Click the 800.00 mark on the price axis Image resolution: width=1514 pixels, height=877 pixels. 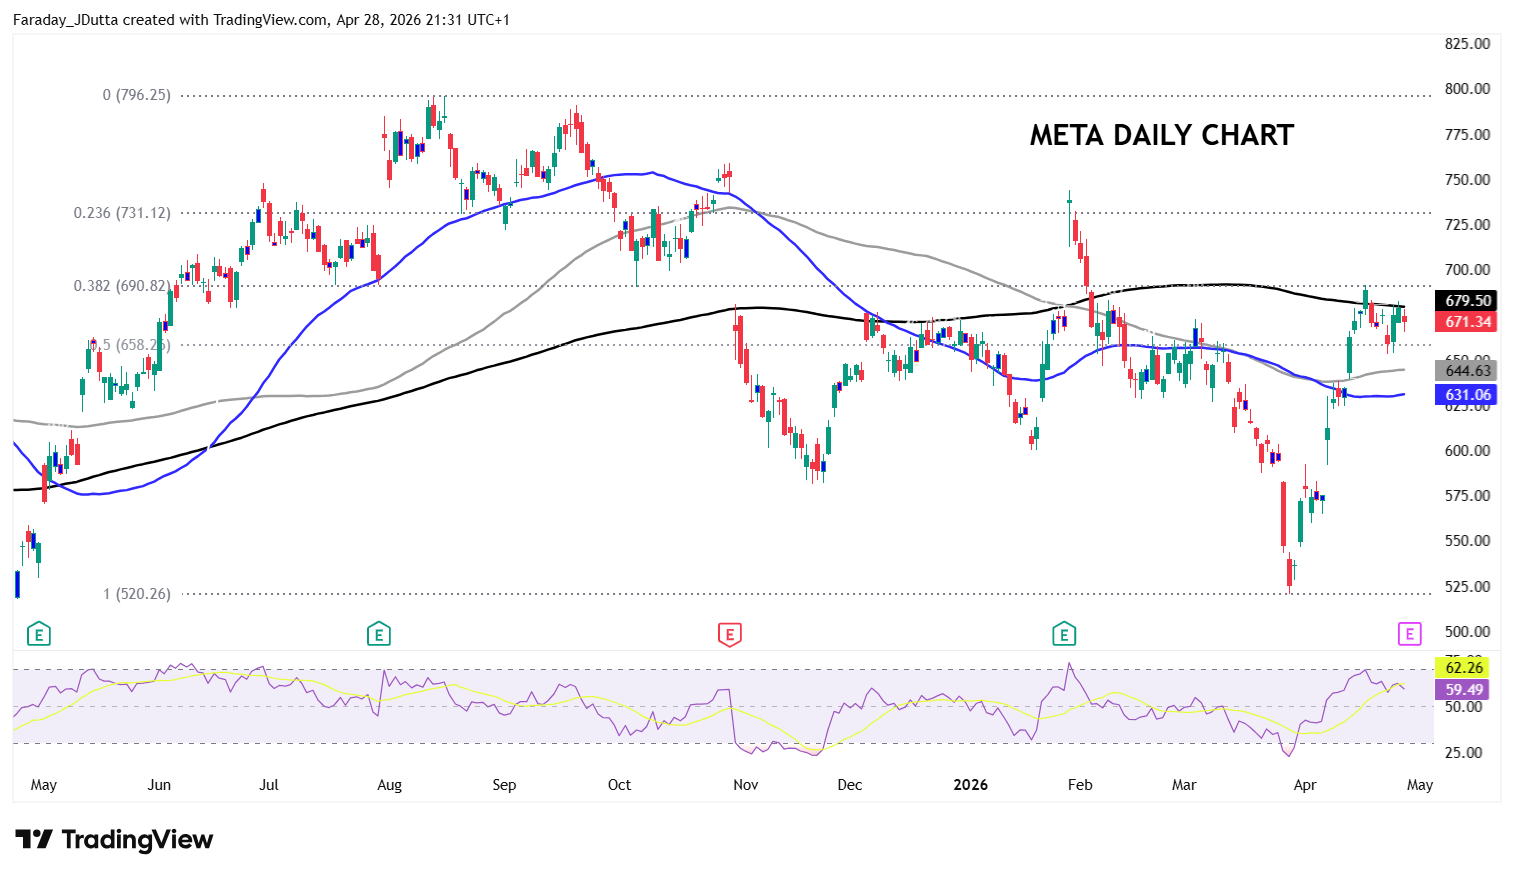(x=1467, y=89)
